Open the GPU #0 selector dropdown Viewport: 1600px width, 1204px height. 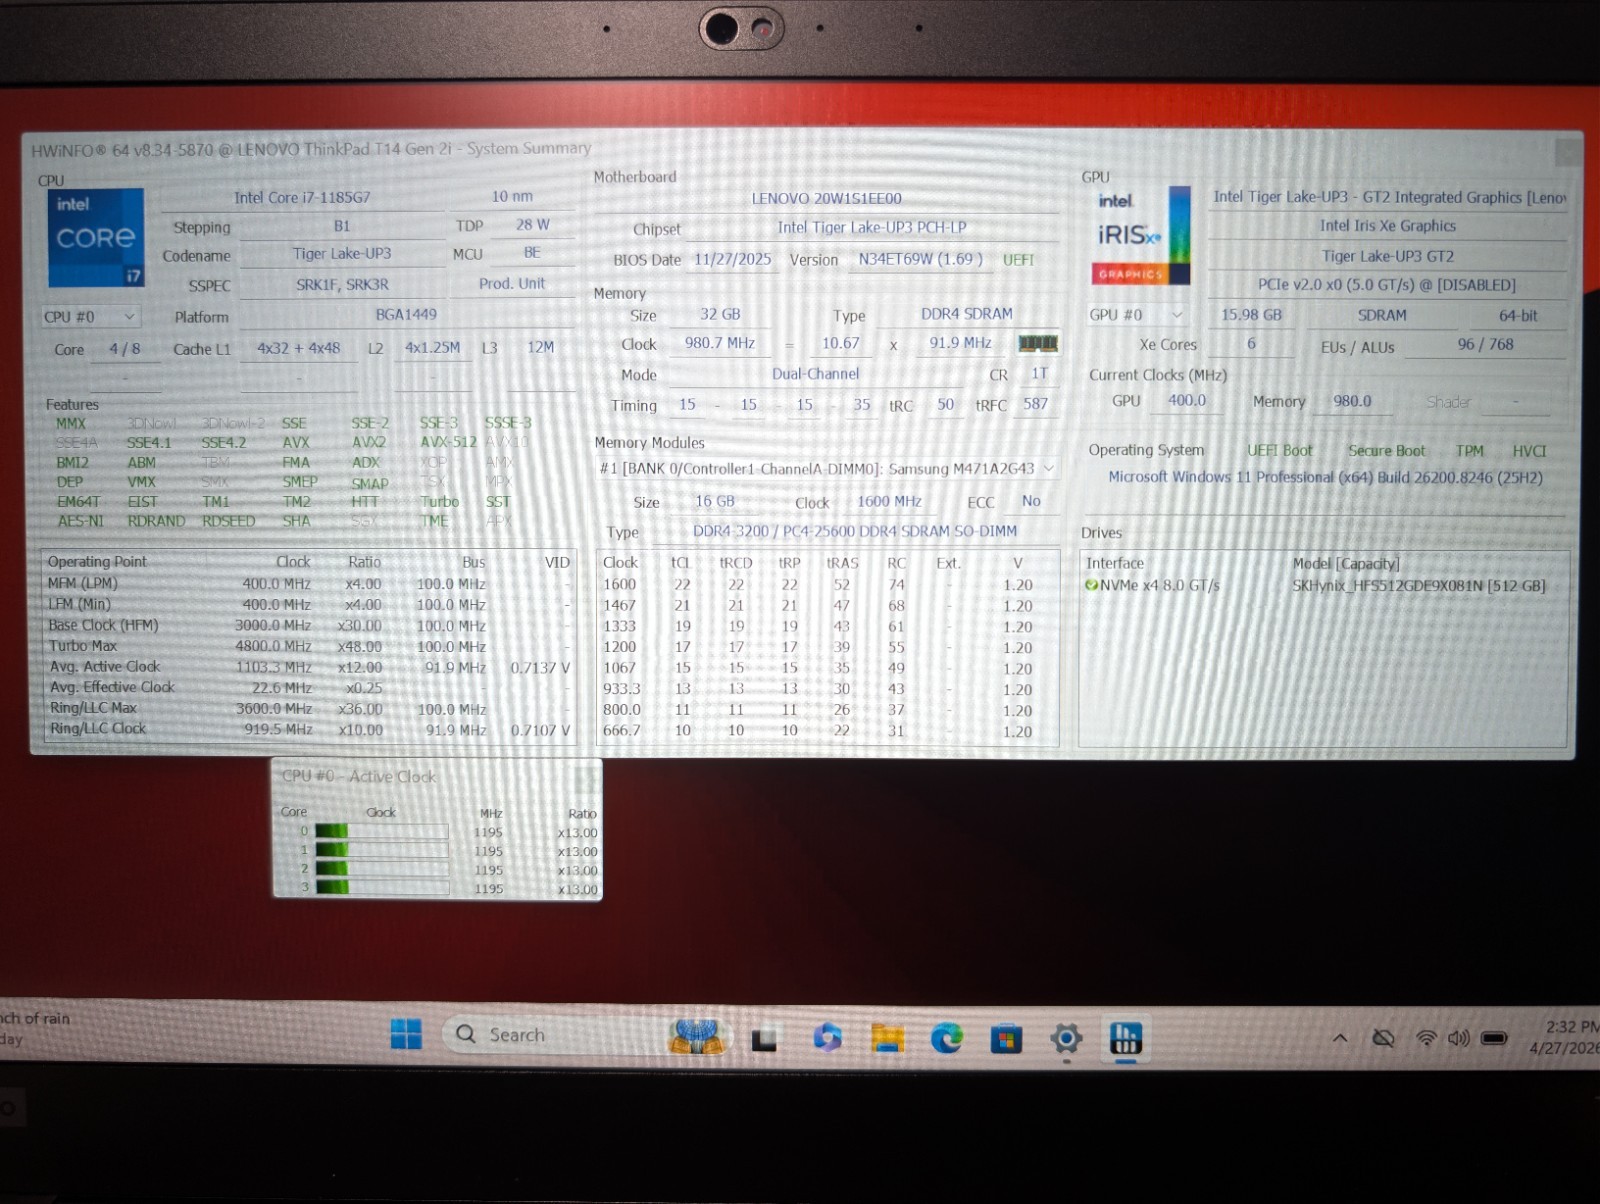1138,315
